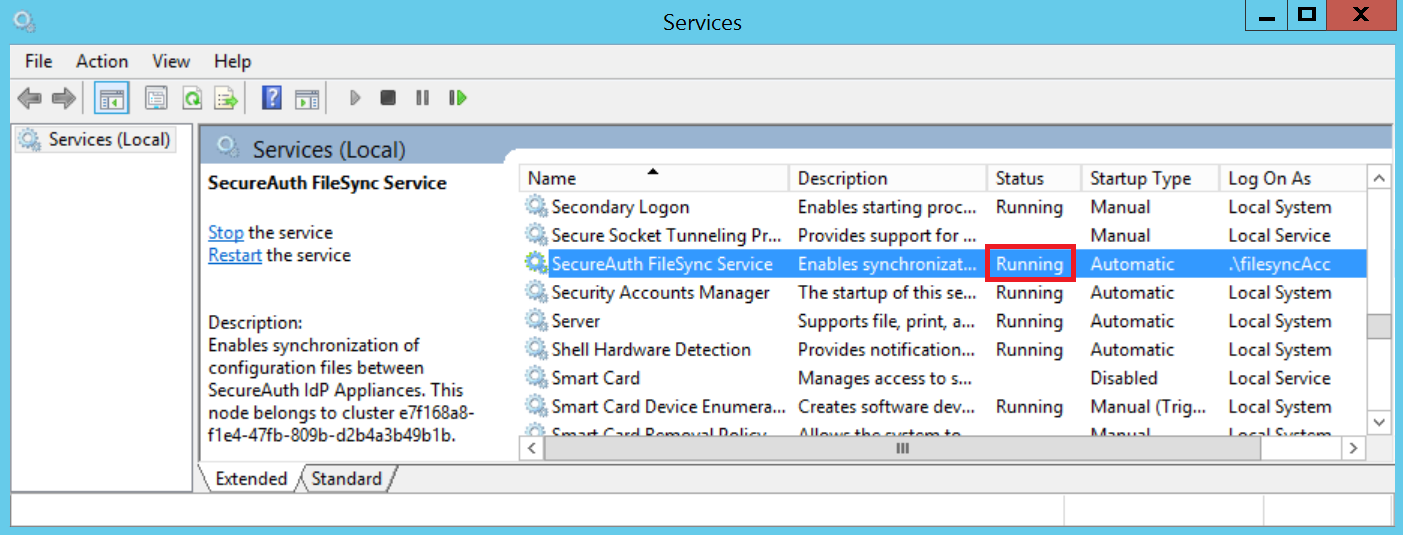Select the Server service name
The width and height of the screenshot is (1403, 535).
point(576,321)
